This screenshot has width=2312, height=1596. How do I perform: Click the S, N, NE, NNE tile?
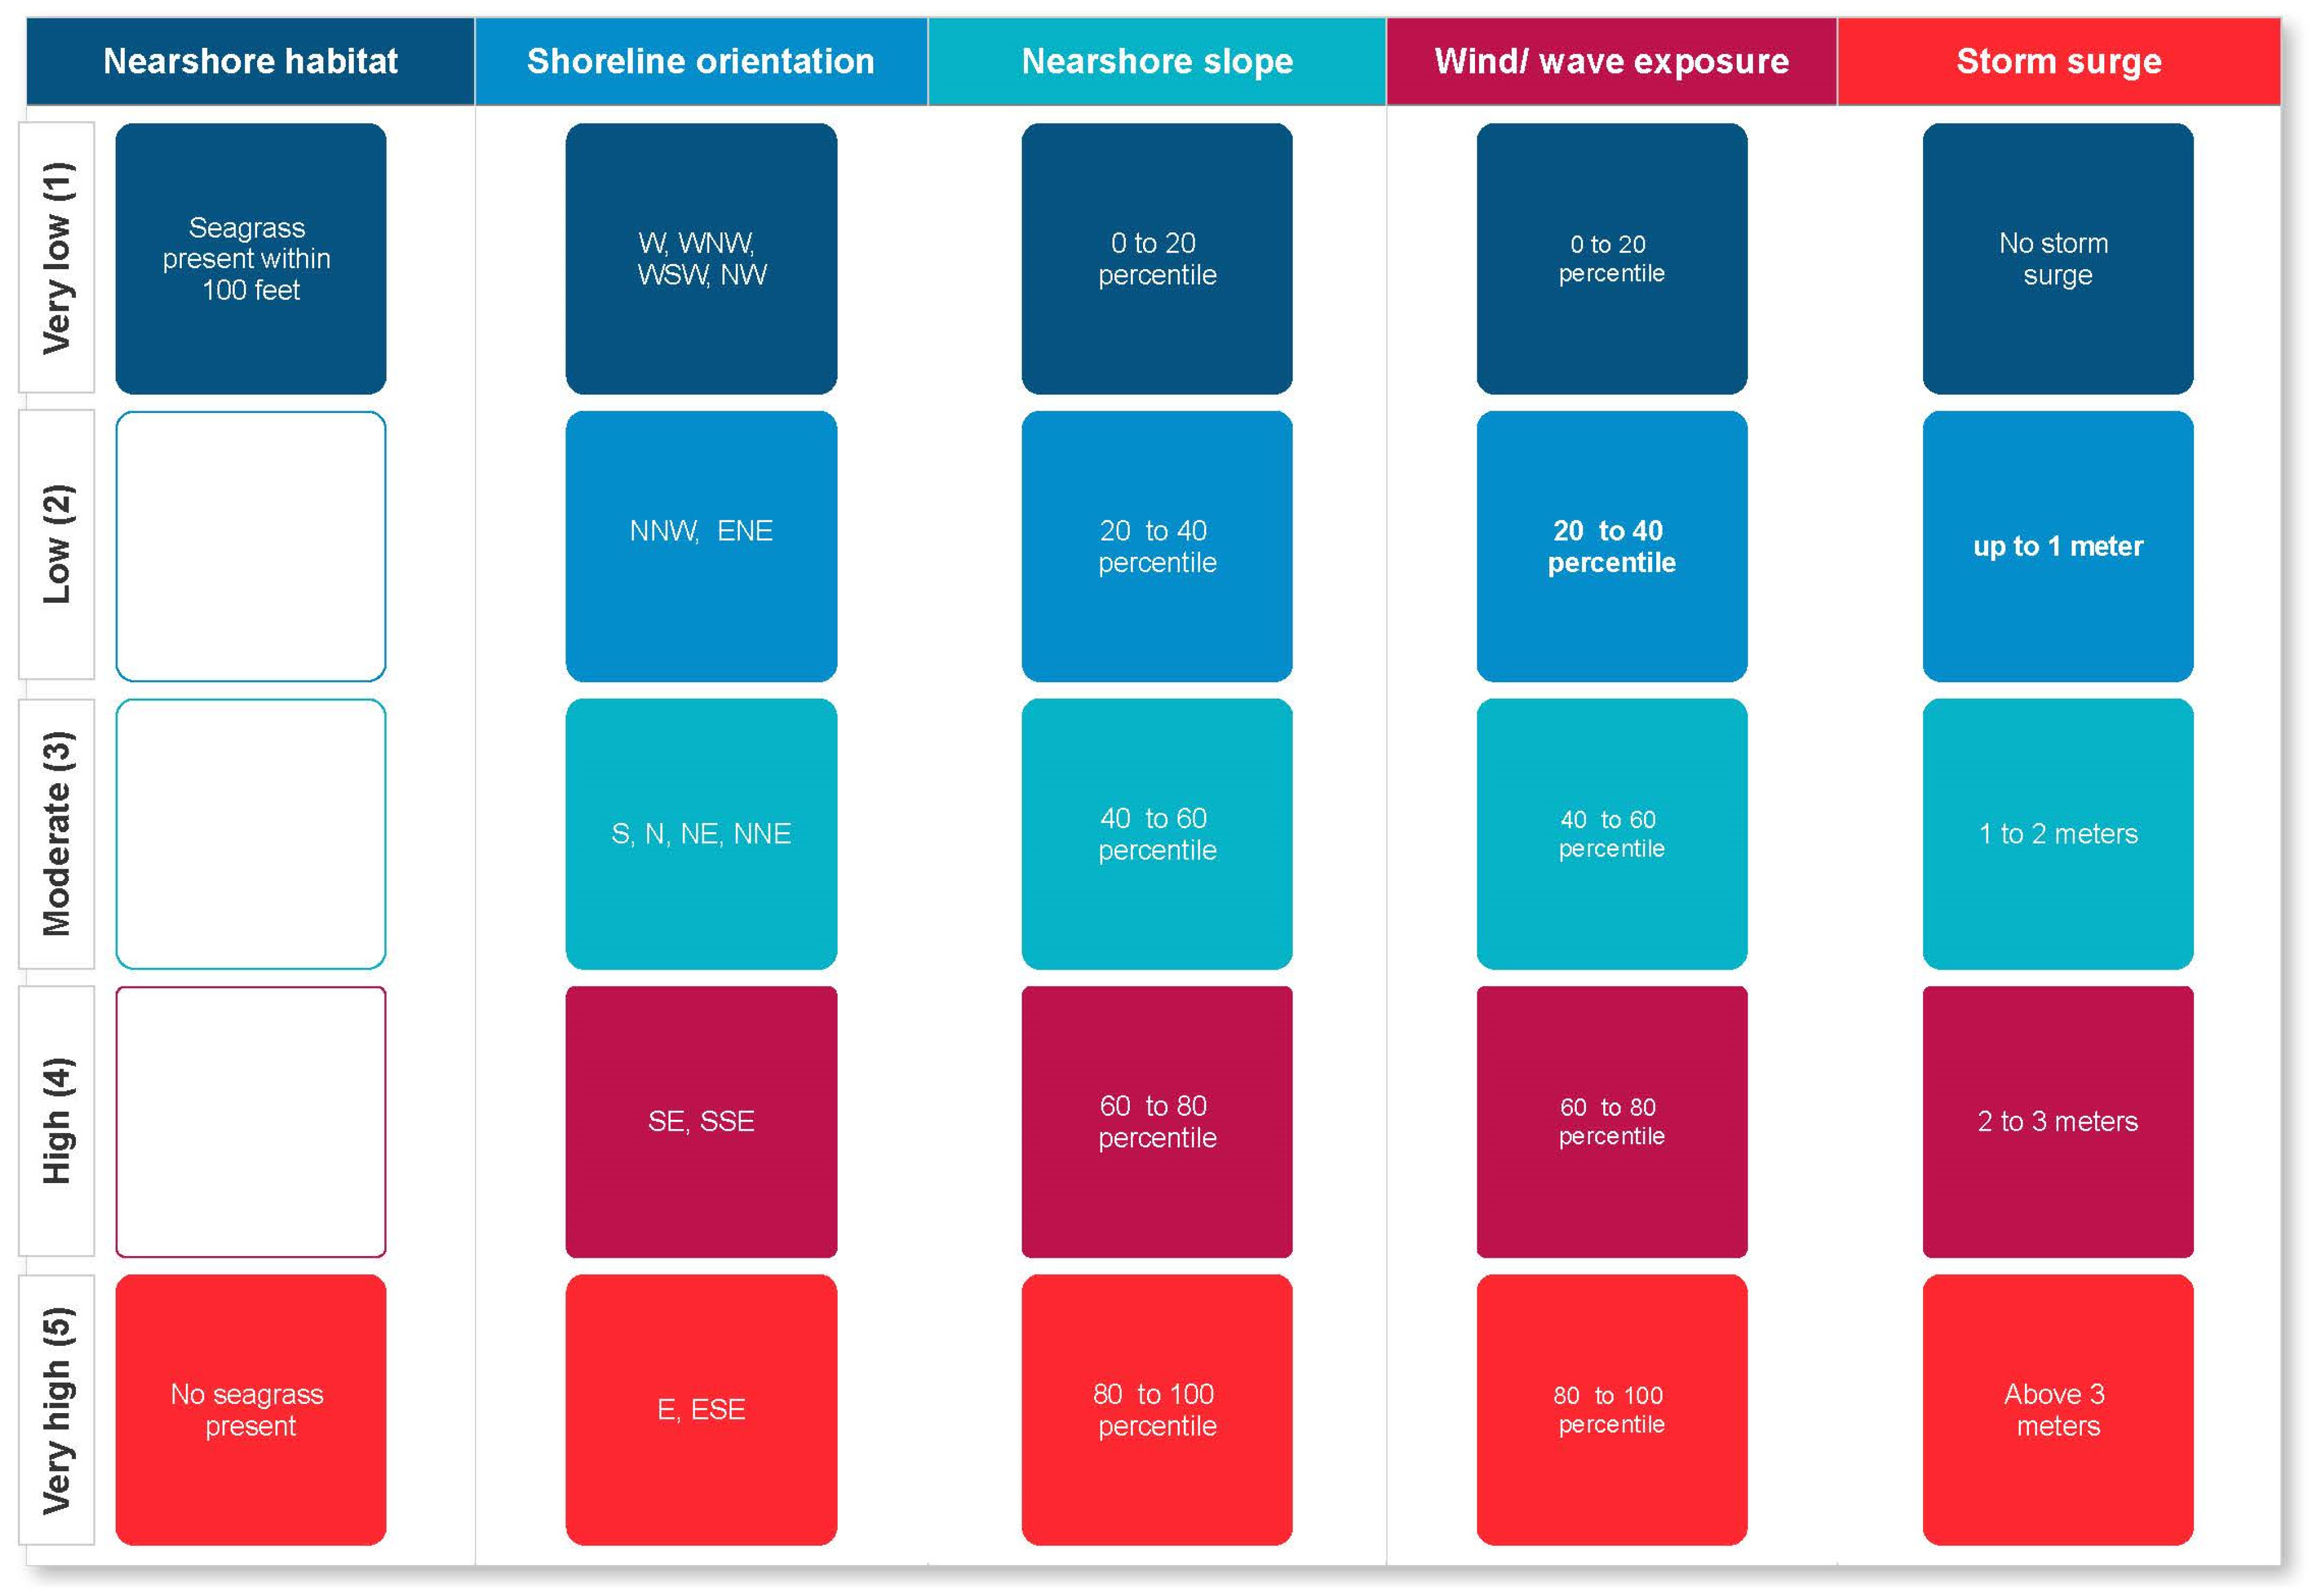(701, 833)
